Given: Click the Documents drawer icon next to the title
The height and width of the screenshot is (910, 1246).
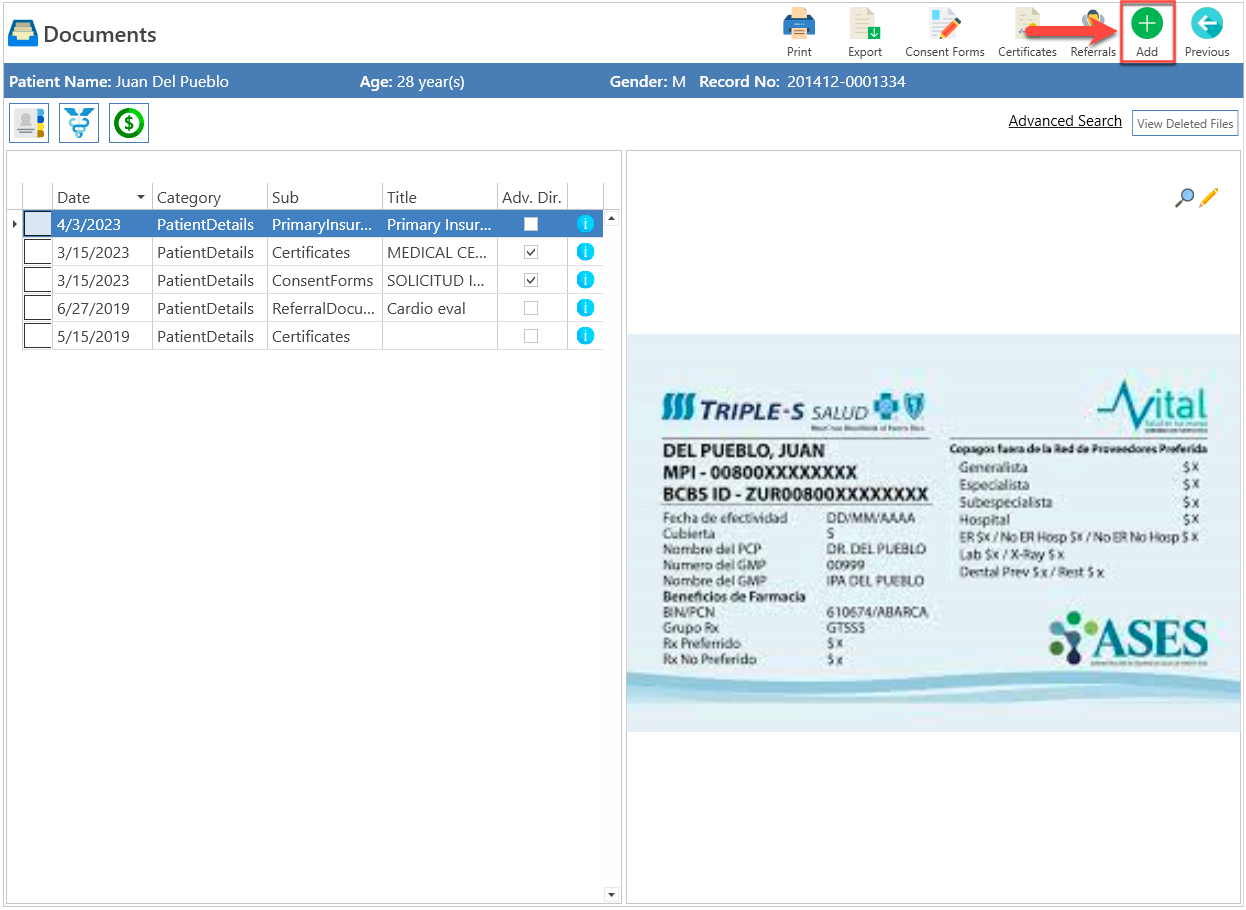Looking at the screenshot, I should (x=23, y=34).
